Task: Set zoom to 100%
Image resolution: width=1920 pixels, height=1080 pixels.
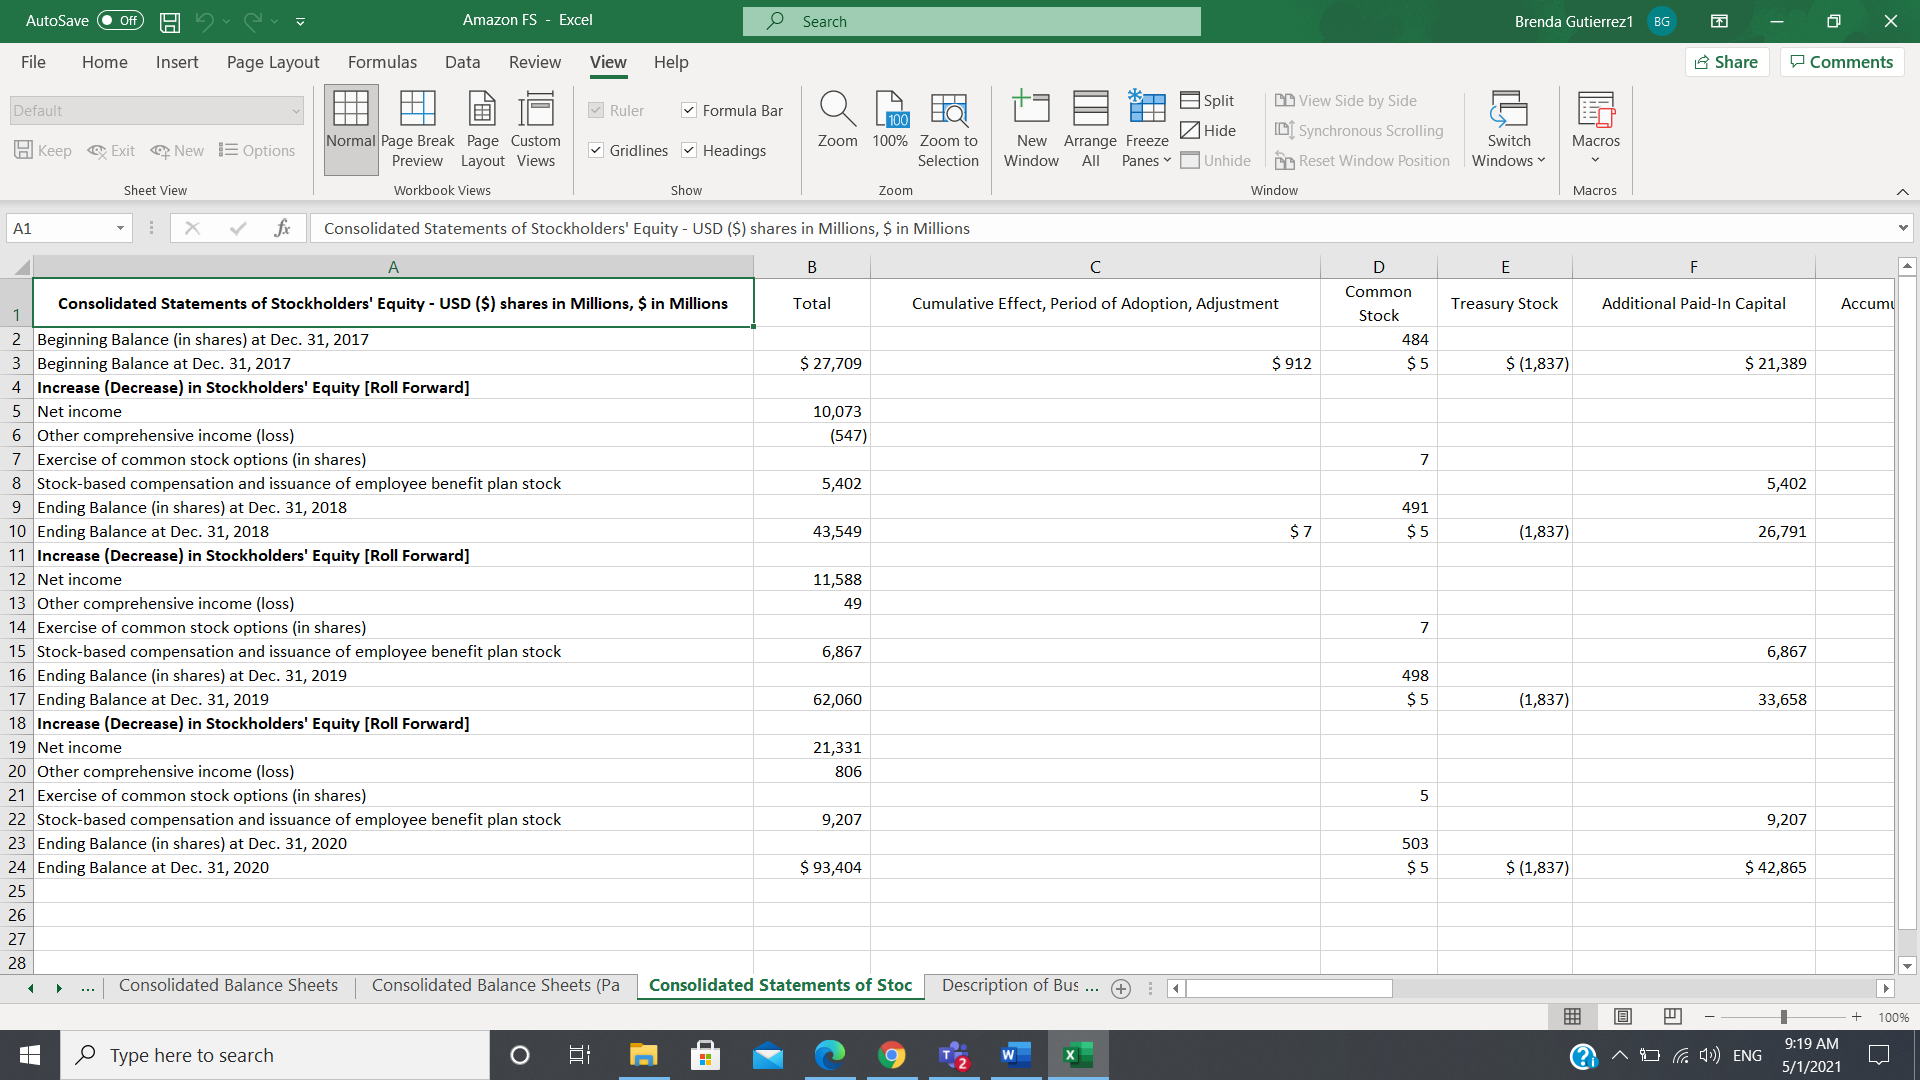Action: click(889, 128)
